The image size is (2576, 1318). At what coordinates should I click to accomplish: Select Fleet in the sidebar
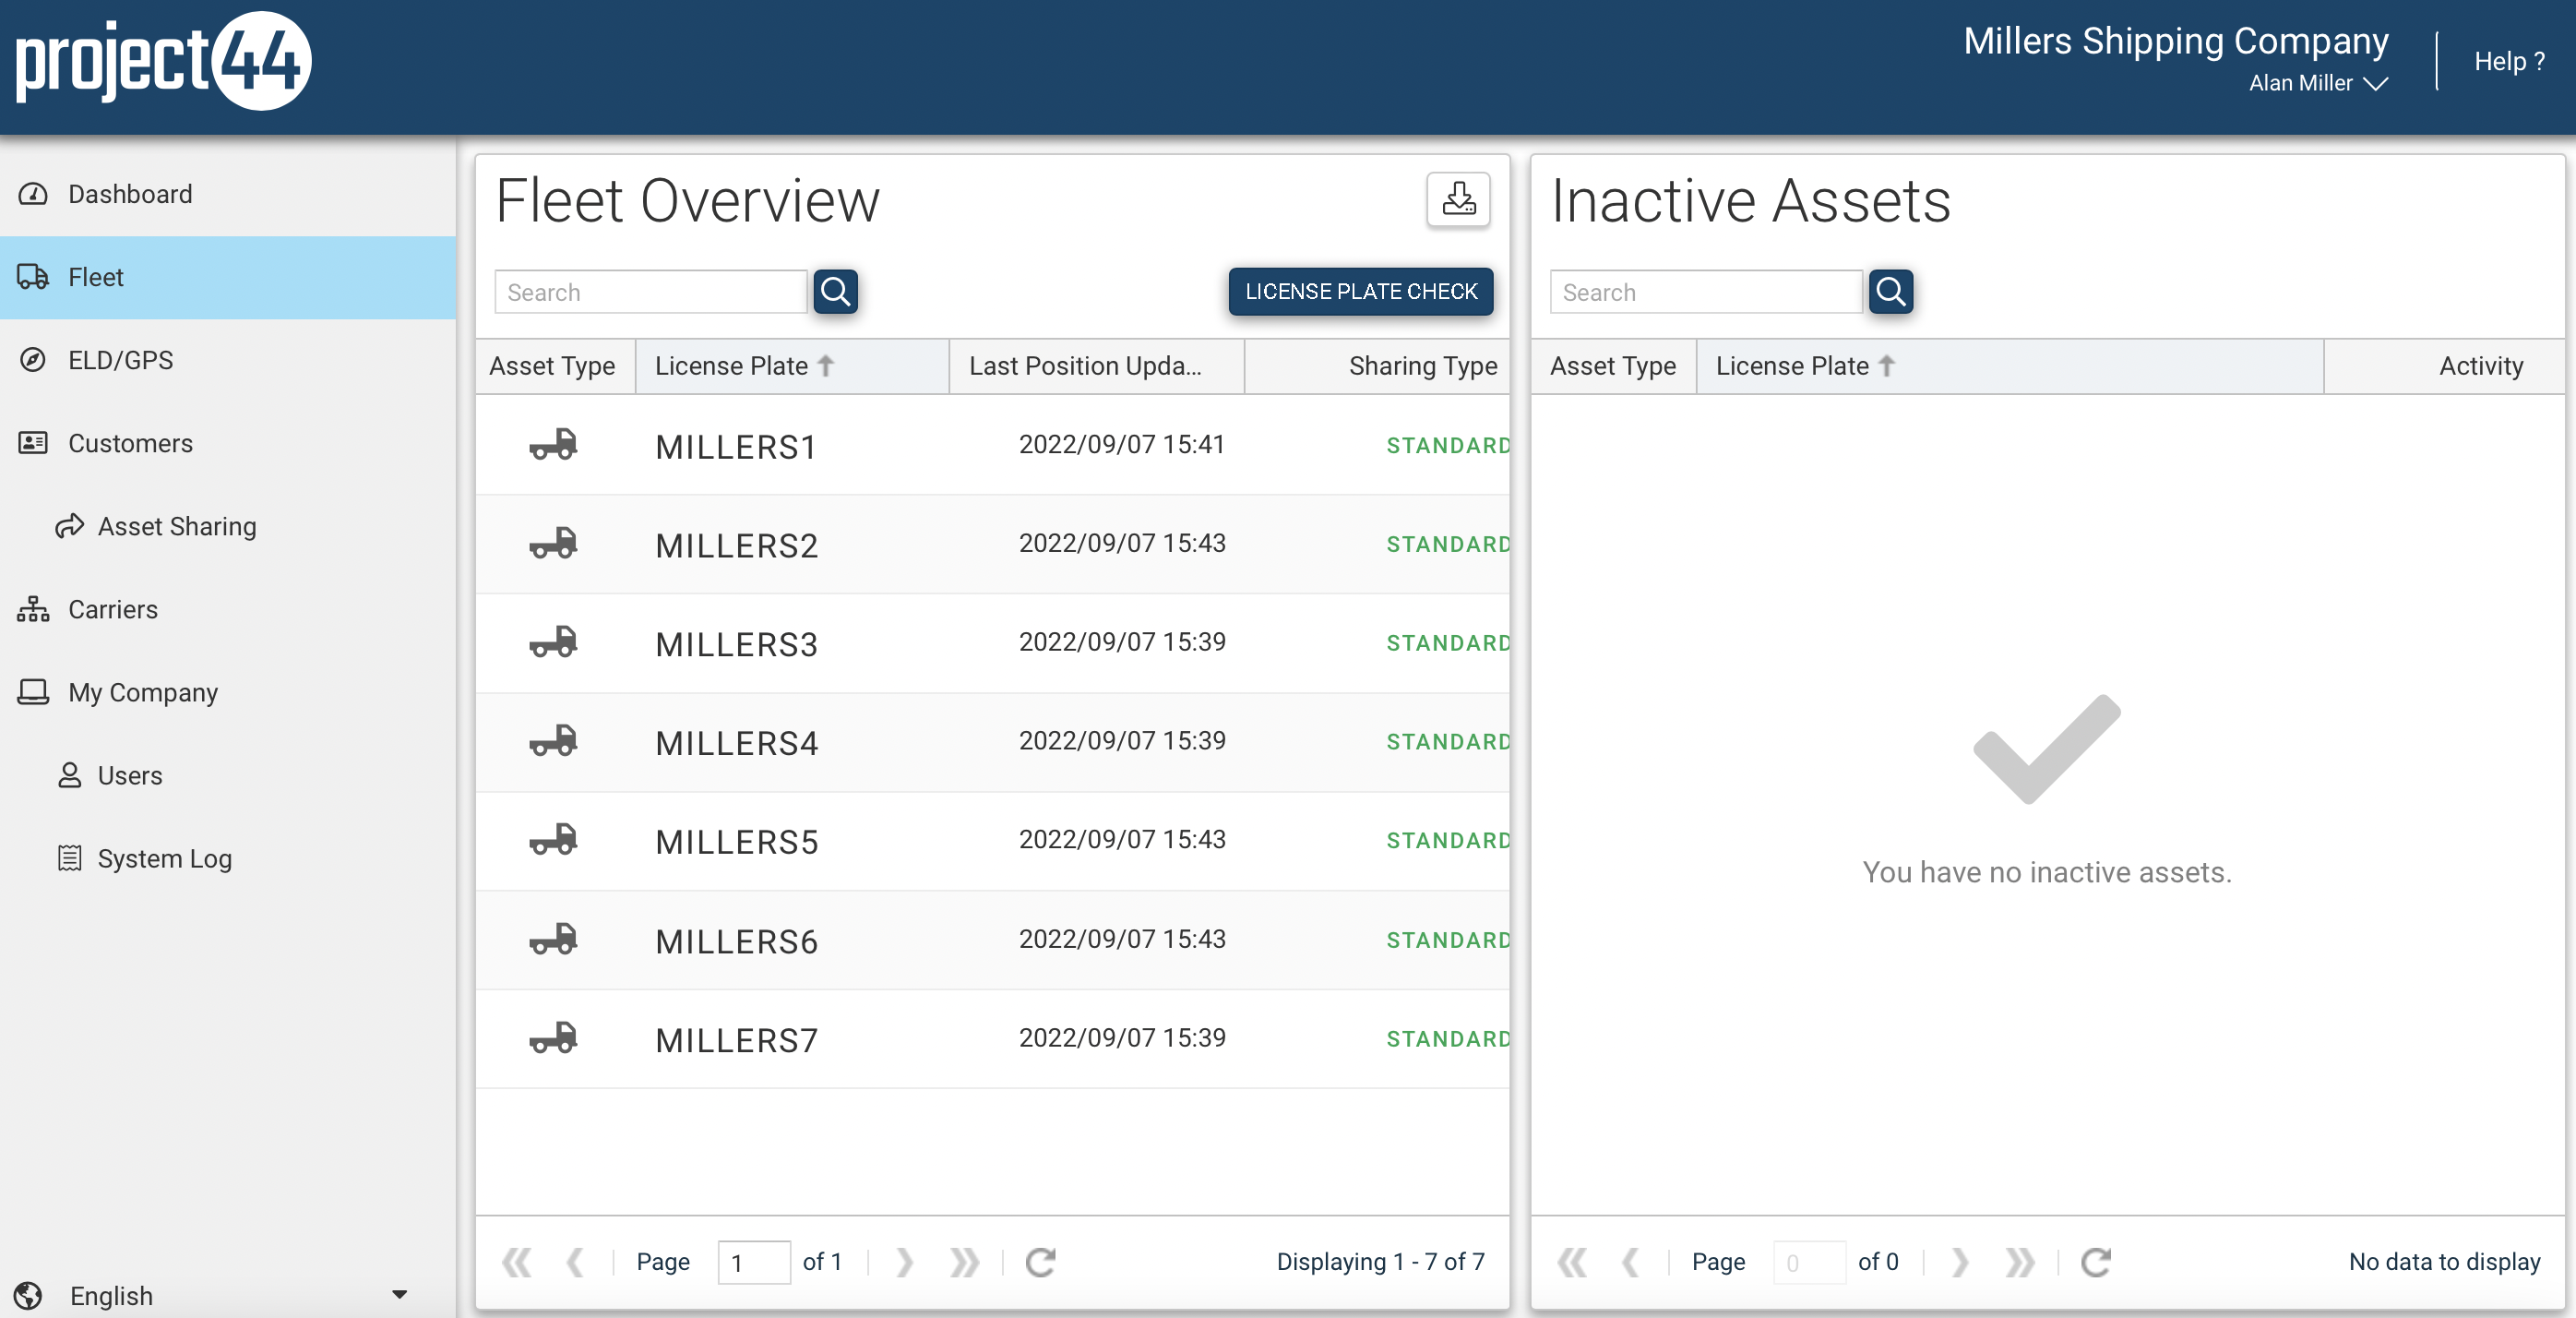[x=228, y=277]
